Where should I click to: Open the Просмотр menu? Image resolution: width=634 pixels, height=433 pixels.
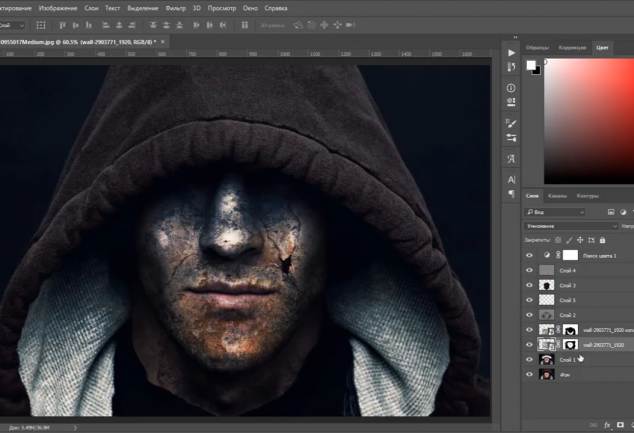(222, 8)
